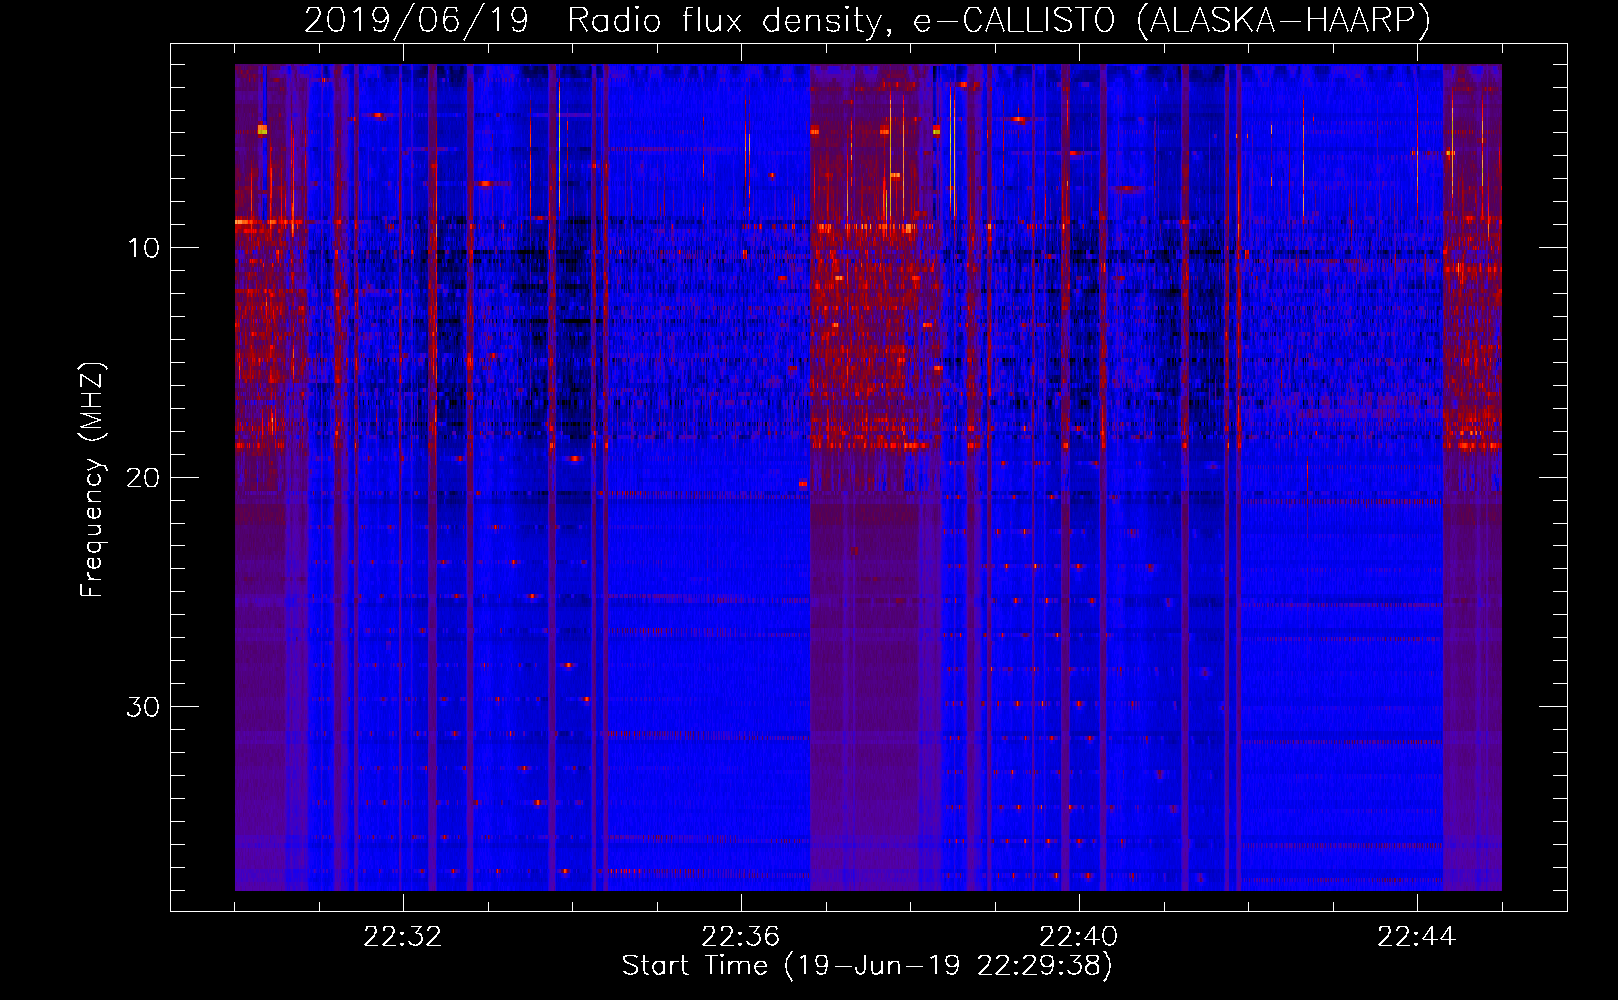This screenshot has width=1618, height=1000.
Task: Click the 'Start Time (19-Jun-19 22:29:38)' axis caption
Action: 867,966
